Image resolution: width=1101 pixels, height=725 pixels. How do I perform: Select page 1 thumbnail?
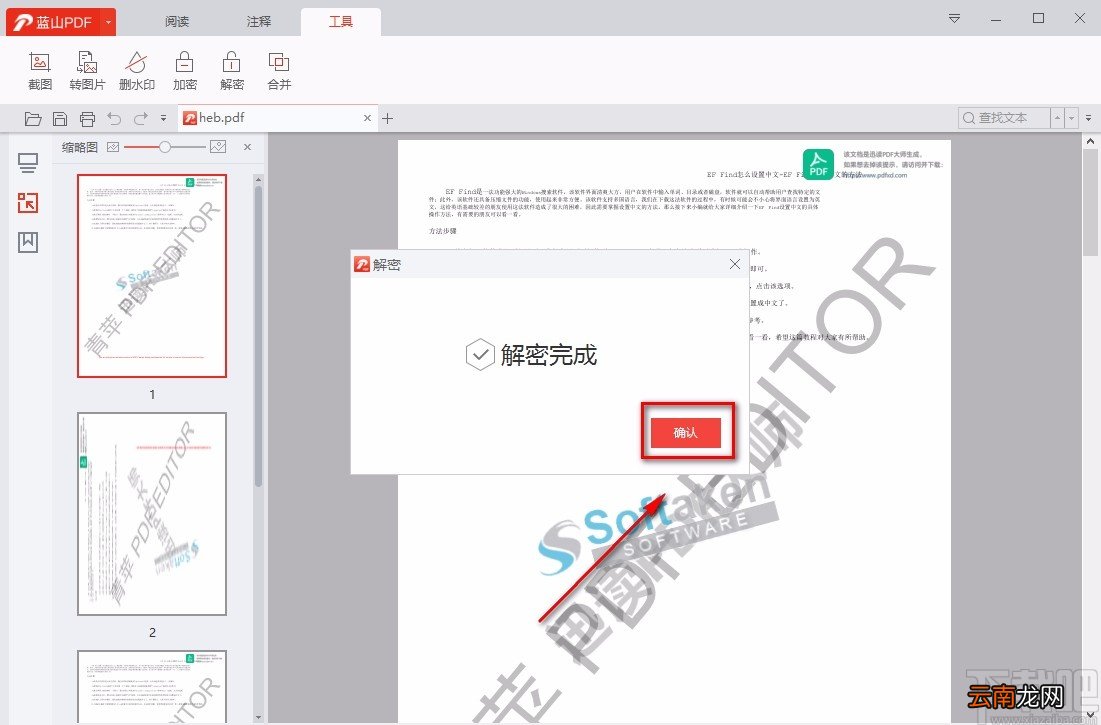pyautogui.click(x=152, y=276)
